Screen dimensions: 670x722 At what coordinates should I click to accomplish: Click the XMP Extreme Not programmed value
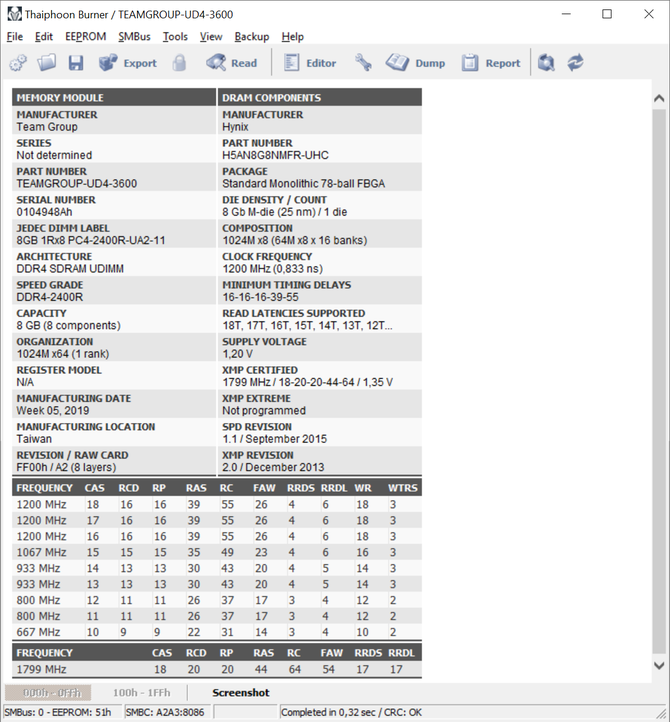(264, 410)
